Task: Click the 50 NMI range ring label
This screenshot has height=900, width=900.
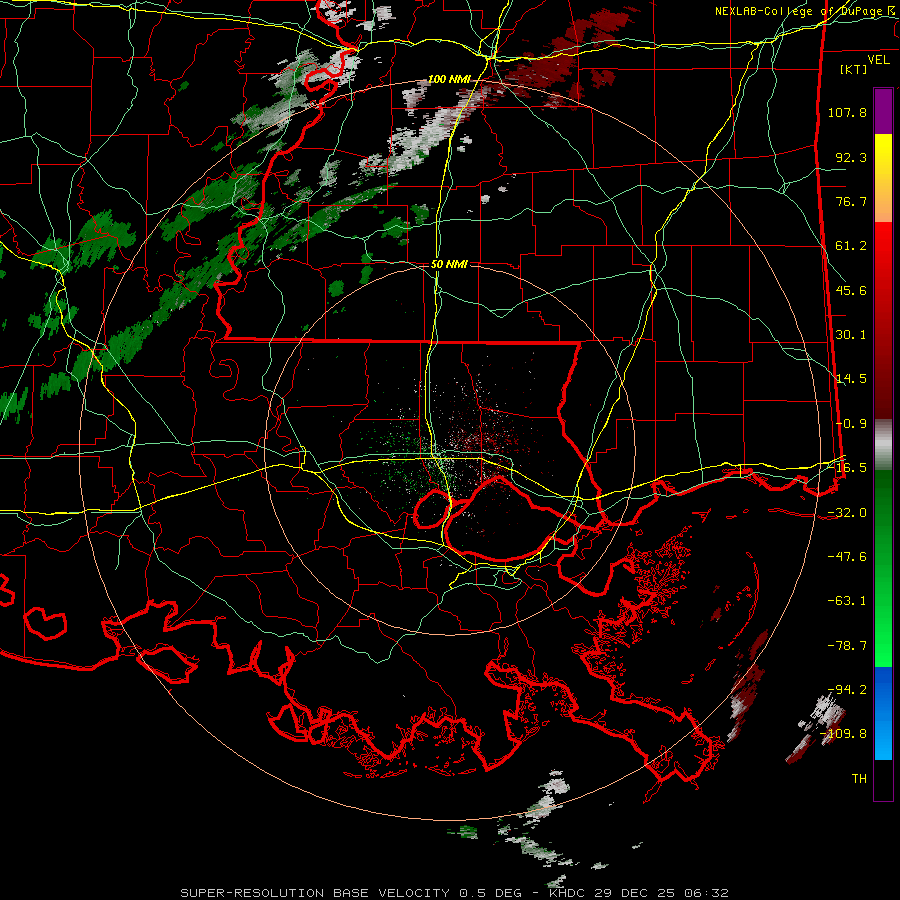Action: point(449,264)
